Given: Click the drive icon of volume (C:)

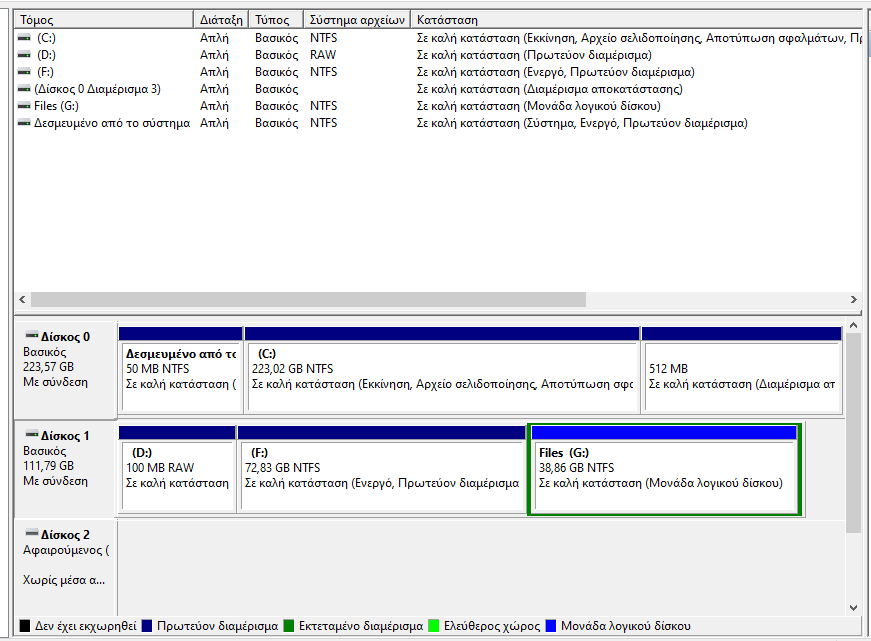Looking at the screenshot, I should click(x=24, y=38).
